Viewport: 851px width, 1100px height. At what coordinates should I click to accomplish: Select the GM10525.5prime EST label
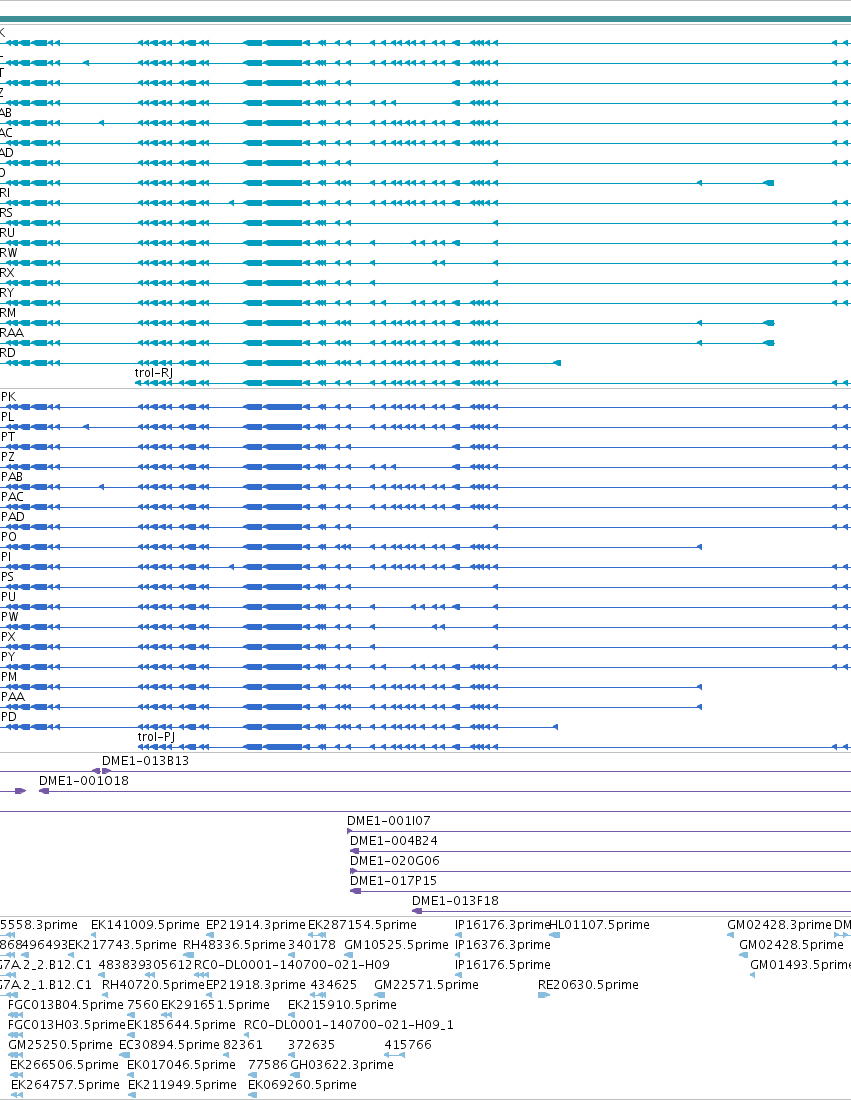pyautogui.click(x=396, y=945)
